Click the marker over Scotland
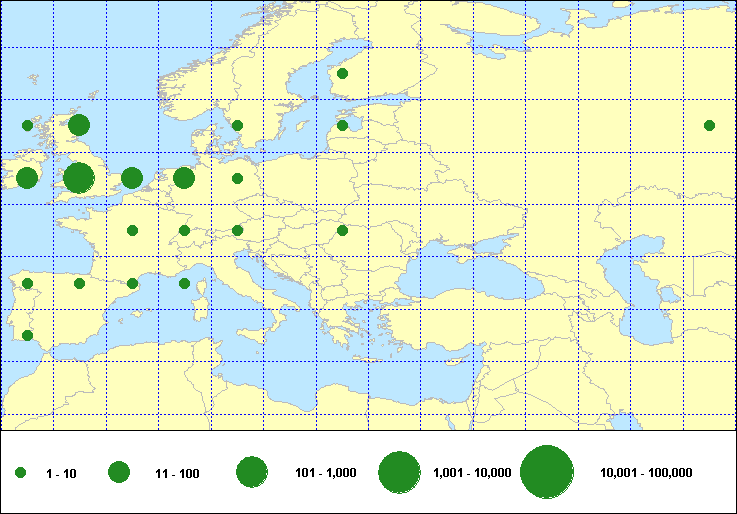Viewport: 737px width, 514px height. pyautogui.click(x=79, y=125)
